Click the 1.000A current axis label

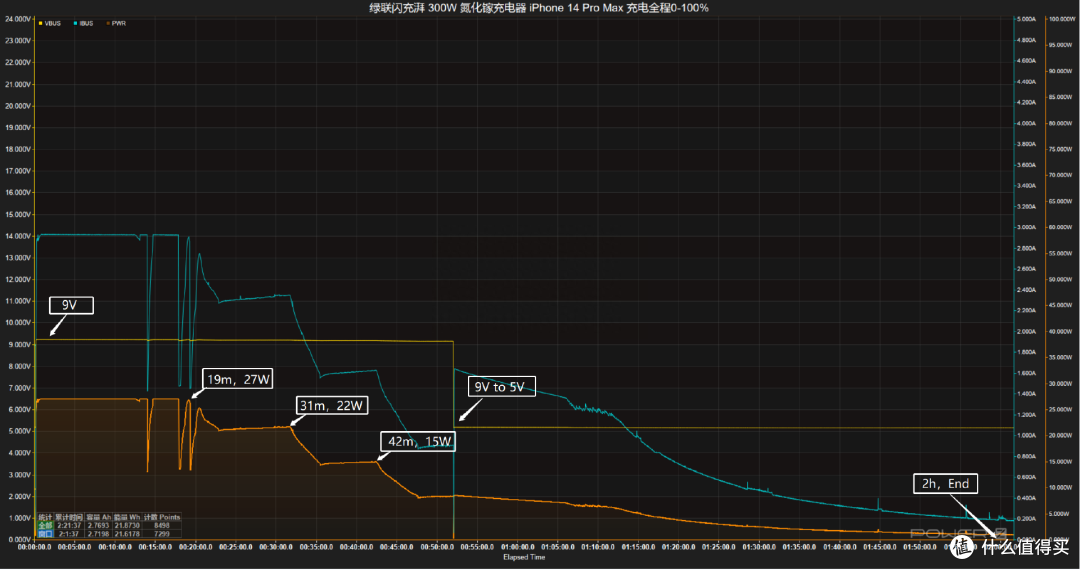click(x=1026, y=435)
